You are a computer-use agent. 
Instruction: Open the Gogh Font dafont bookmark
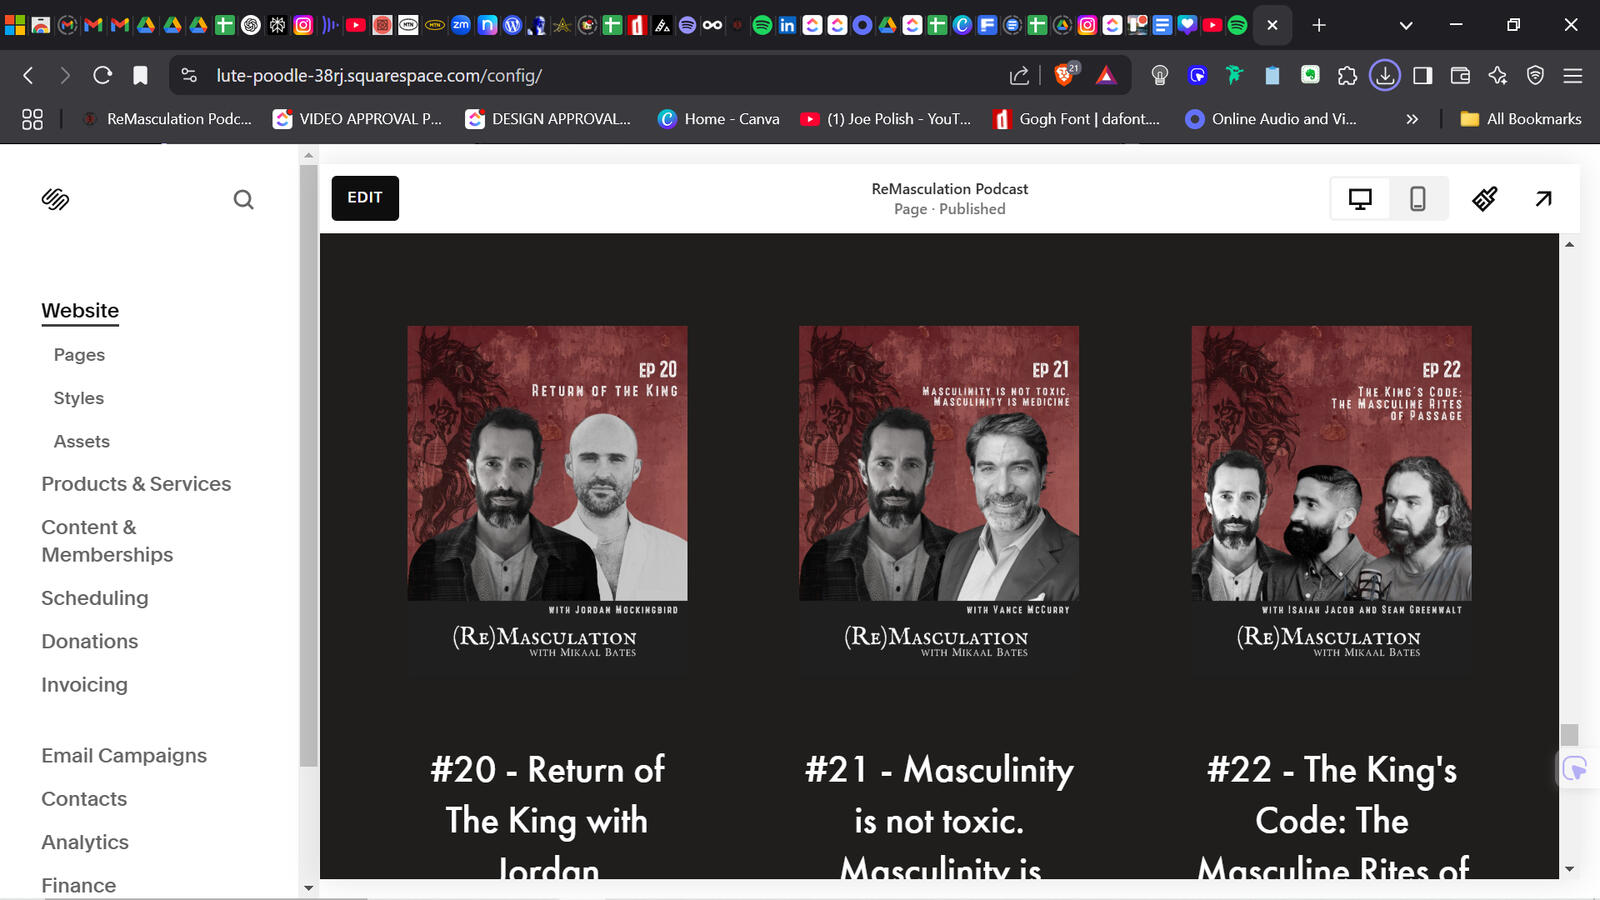1077,119
